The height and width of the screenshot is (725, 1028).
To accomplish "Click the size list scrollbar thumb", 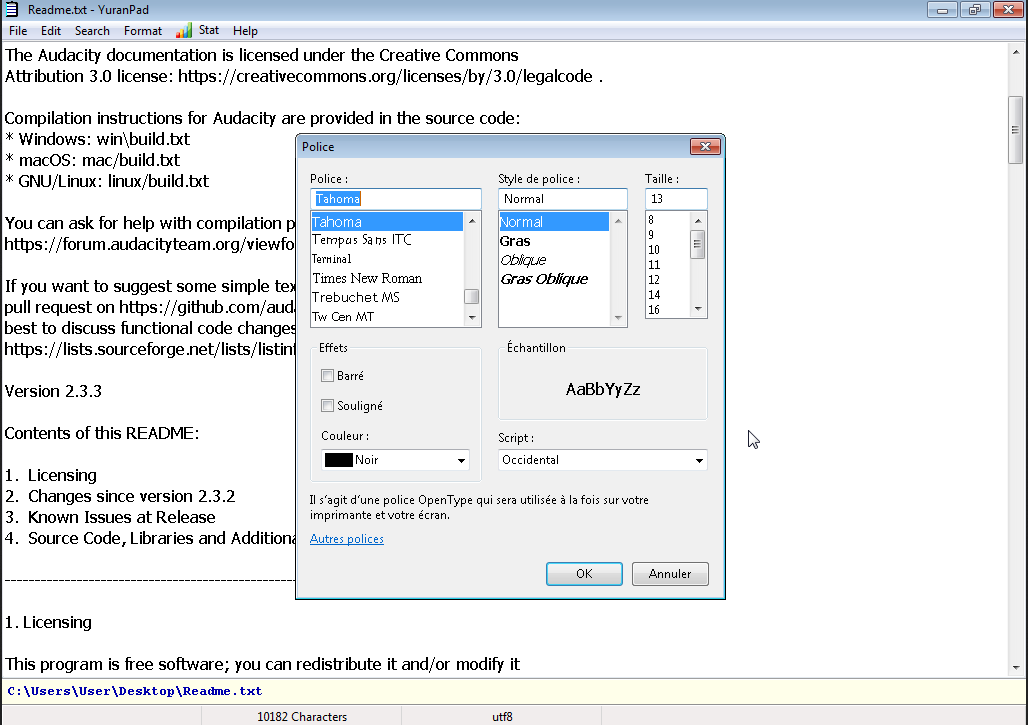I will pyautogui.click(x=698, y=245).
